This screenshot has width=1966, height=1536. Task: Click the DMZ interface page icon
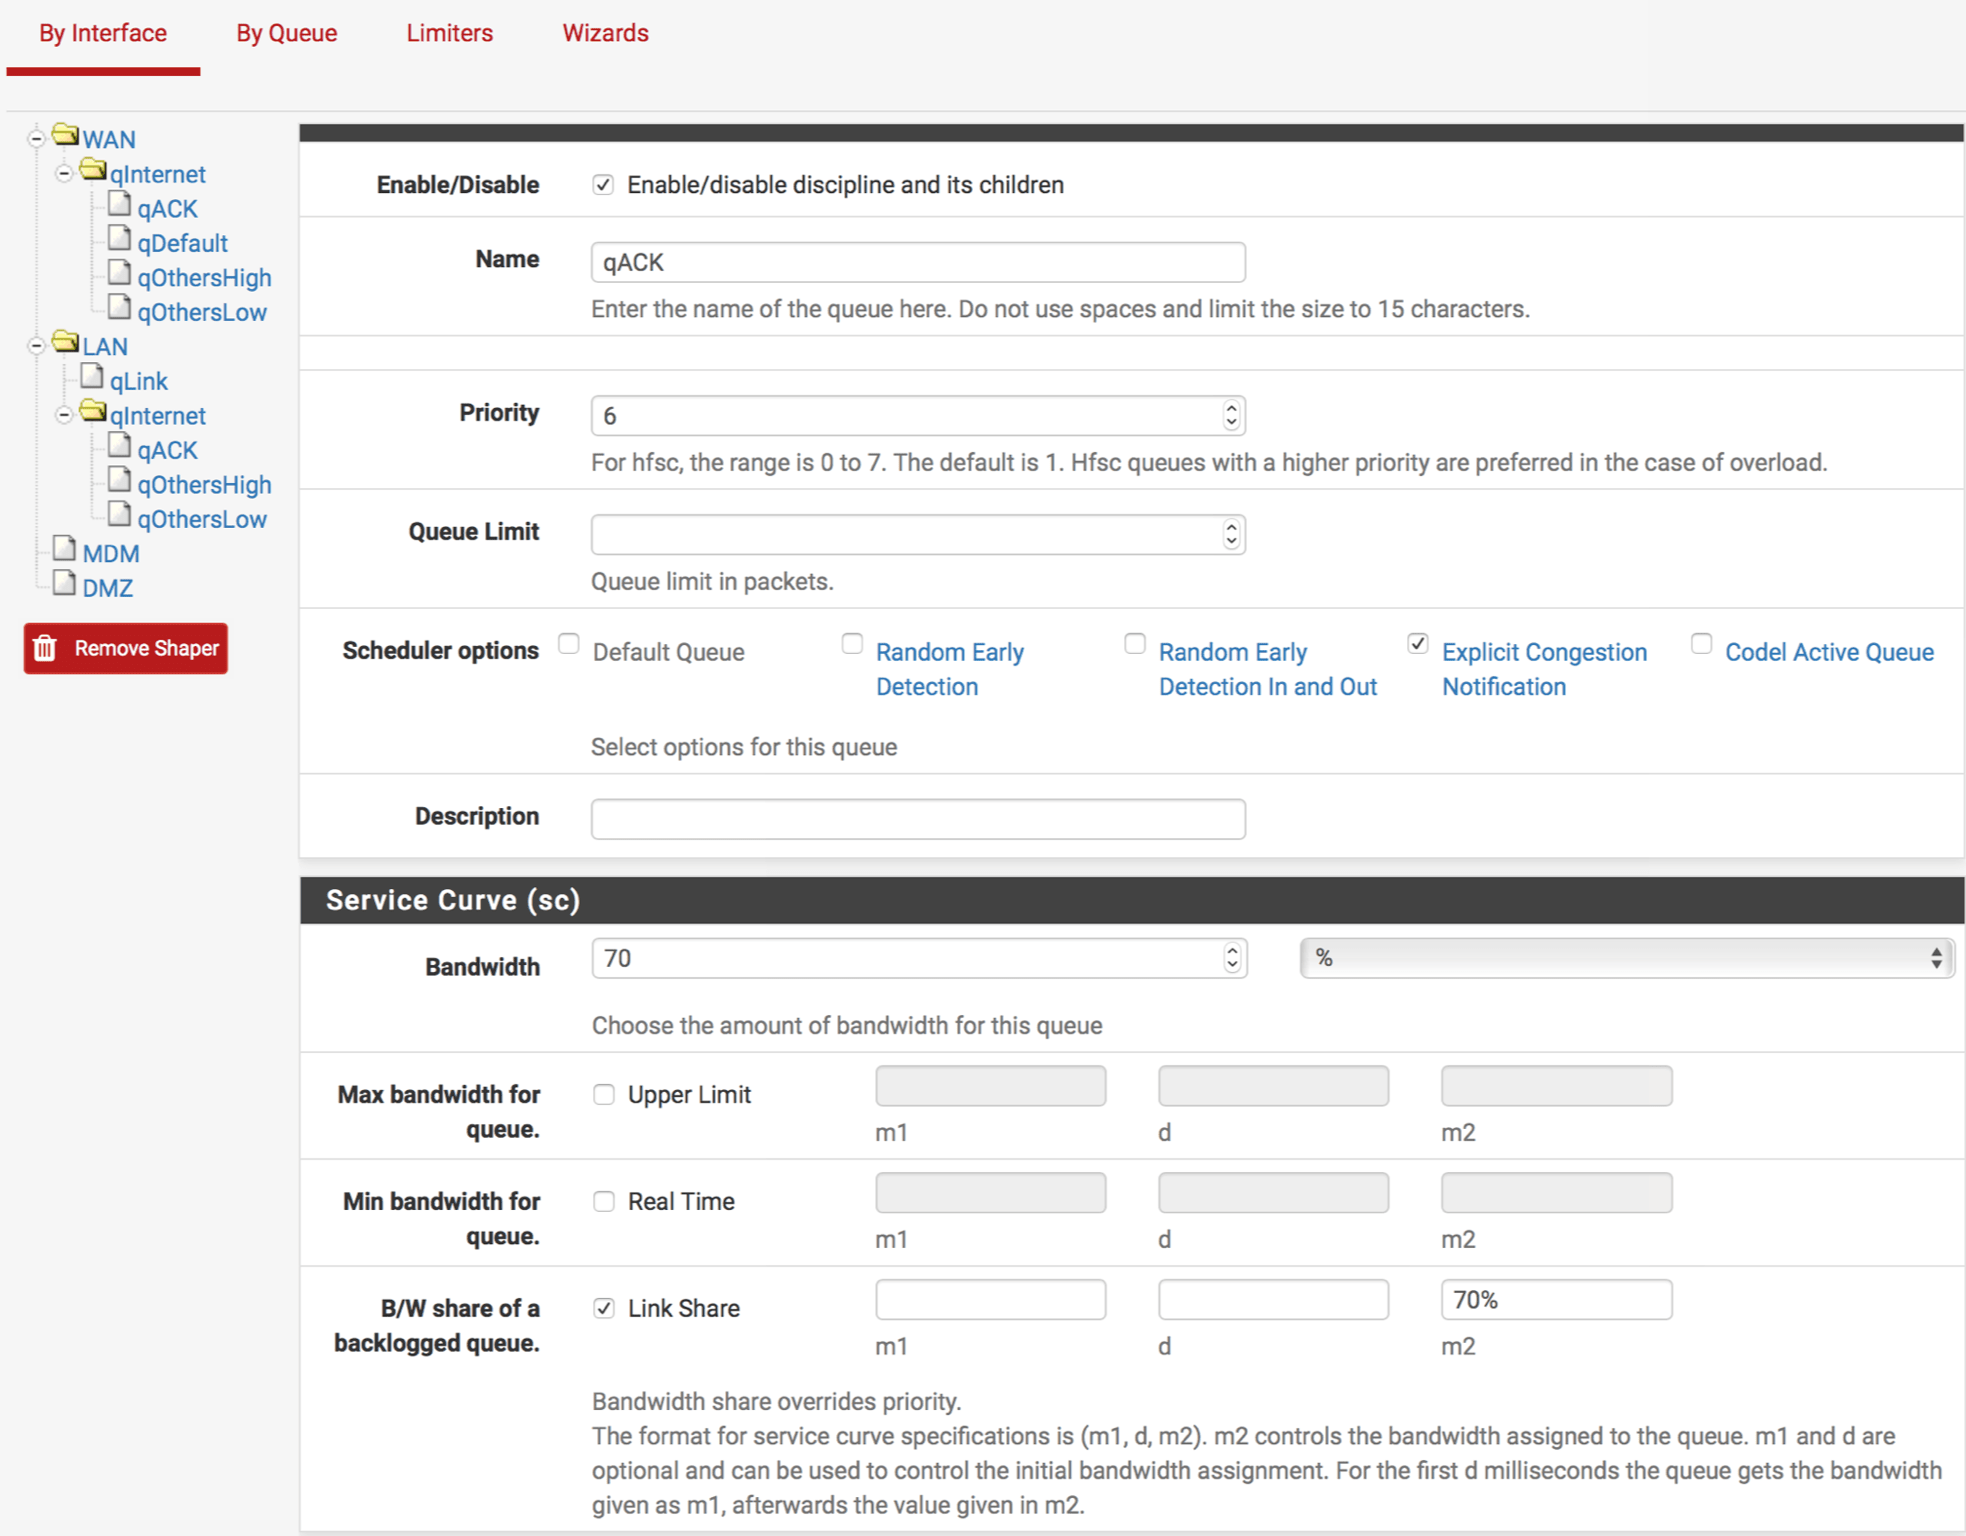65,584
